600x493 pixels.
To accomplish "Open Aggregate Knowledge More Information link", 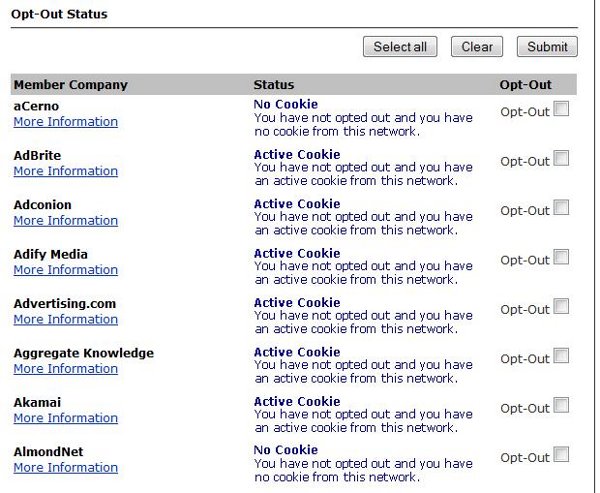I will click(65, 369).
